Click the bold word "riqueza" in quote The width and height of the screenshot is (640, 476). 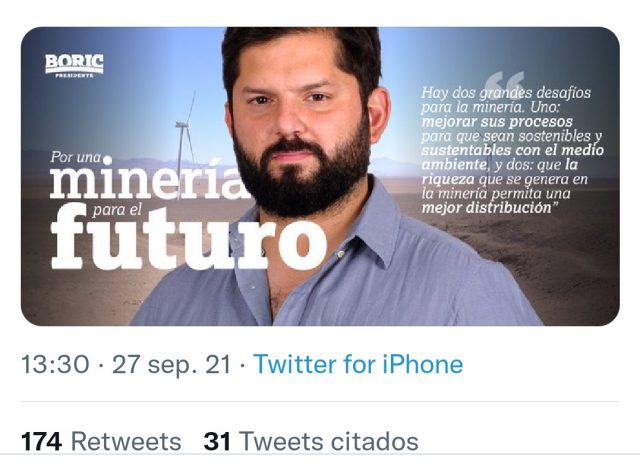(x=448, y=179)
